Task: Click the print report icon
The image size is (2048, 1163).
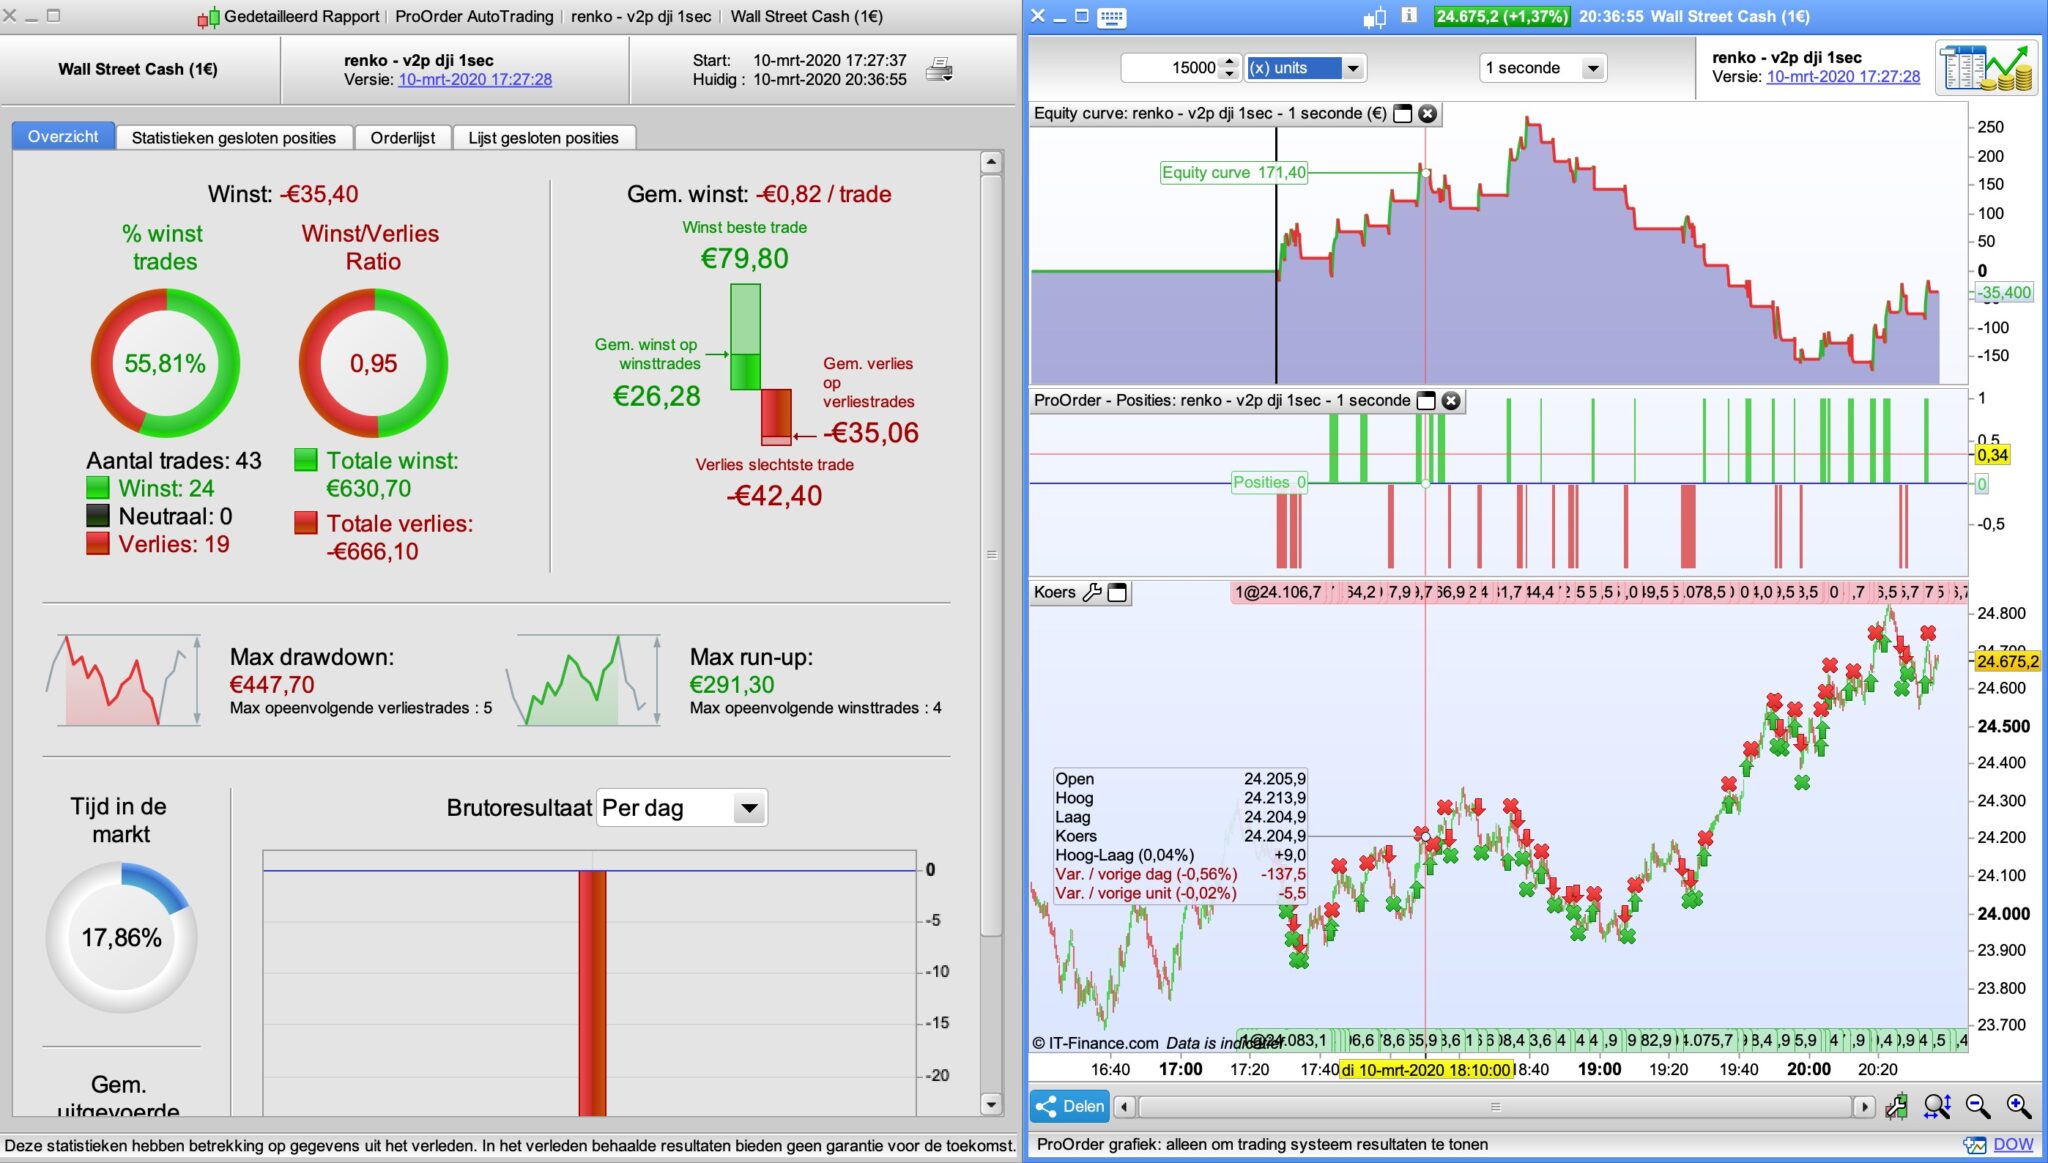Action: pos(939,69)
